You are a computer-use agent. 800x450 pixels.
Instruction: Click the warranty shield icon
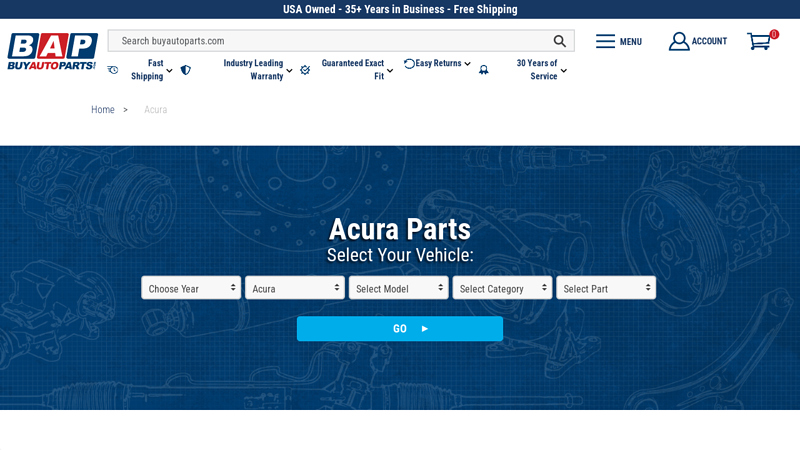186,70
